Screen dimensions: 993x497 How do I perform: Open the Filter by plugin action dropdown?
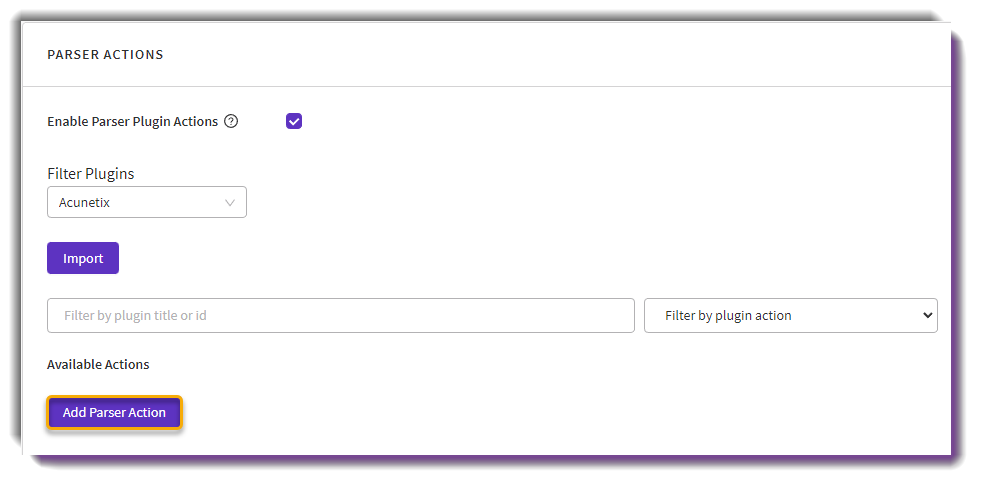click(x=790, y=315)
